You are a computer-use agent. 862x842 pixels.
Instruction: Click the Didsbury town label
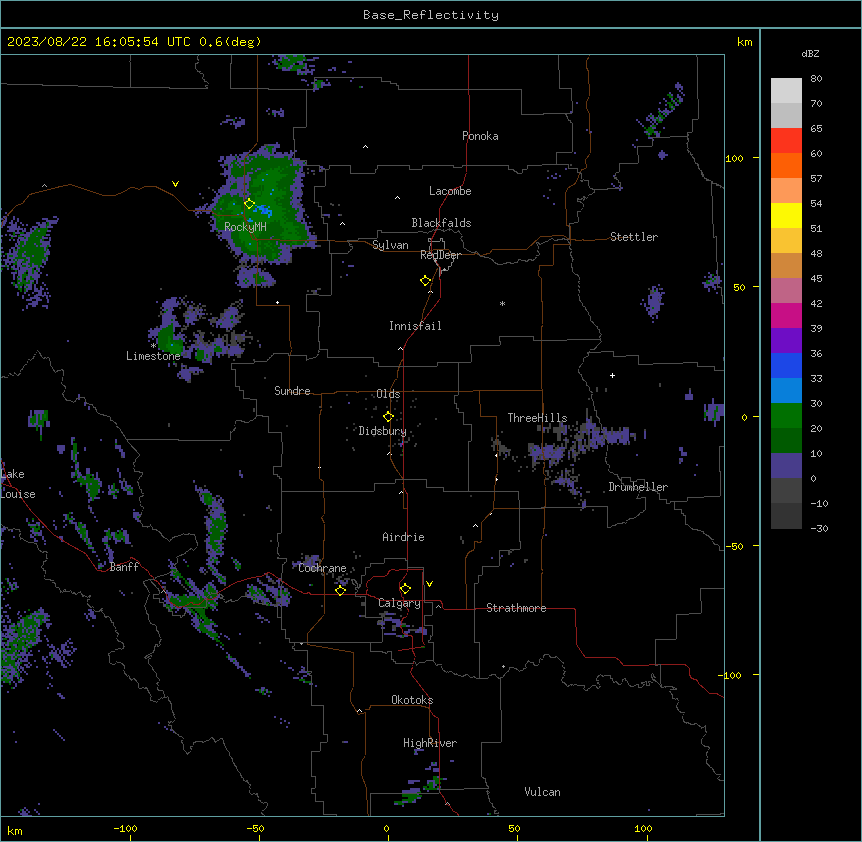[383, 431]
